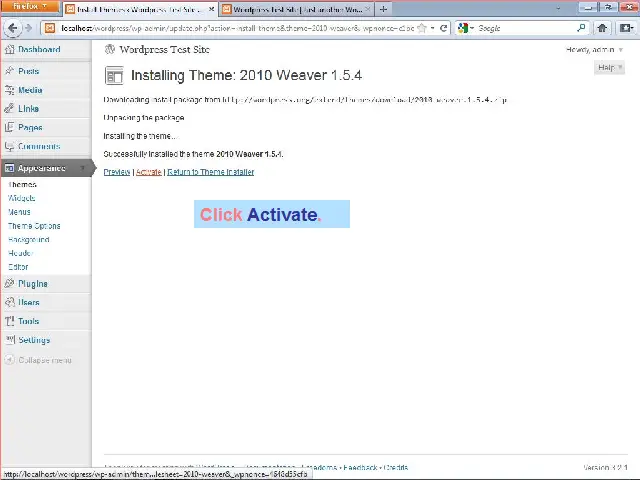Click the Collapse menu arrow icon
Image resolution: width=640 pixels, height=480 pixels.
(x=9, y=360)
